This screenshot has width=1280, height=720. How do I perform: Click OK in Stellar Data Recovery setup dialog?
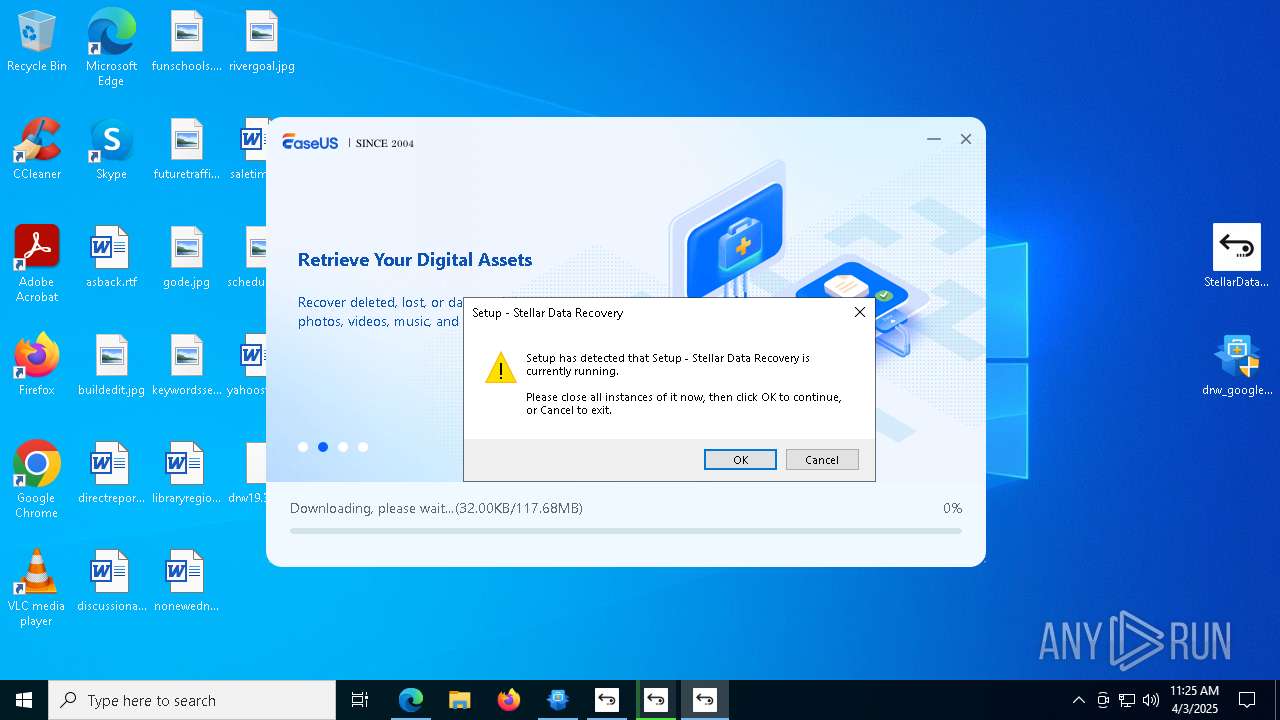[740, 460]
